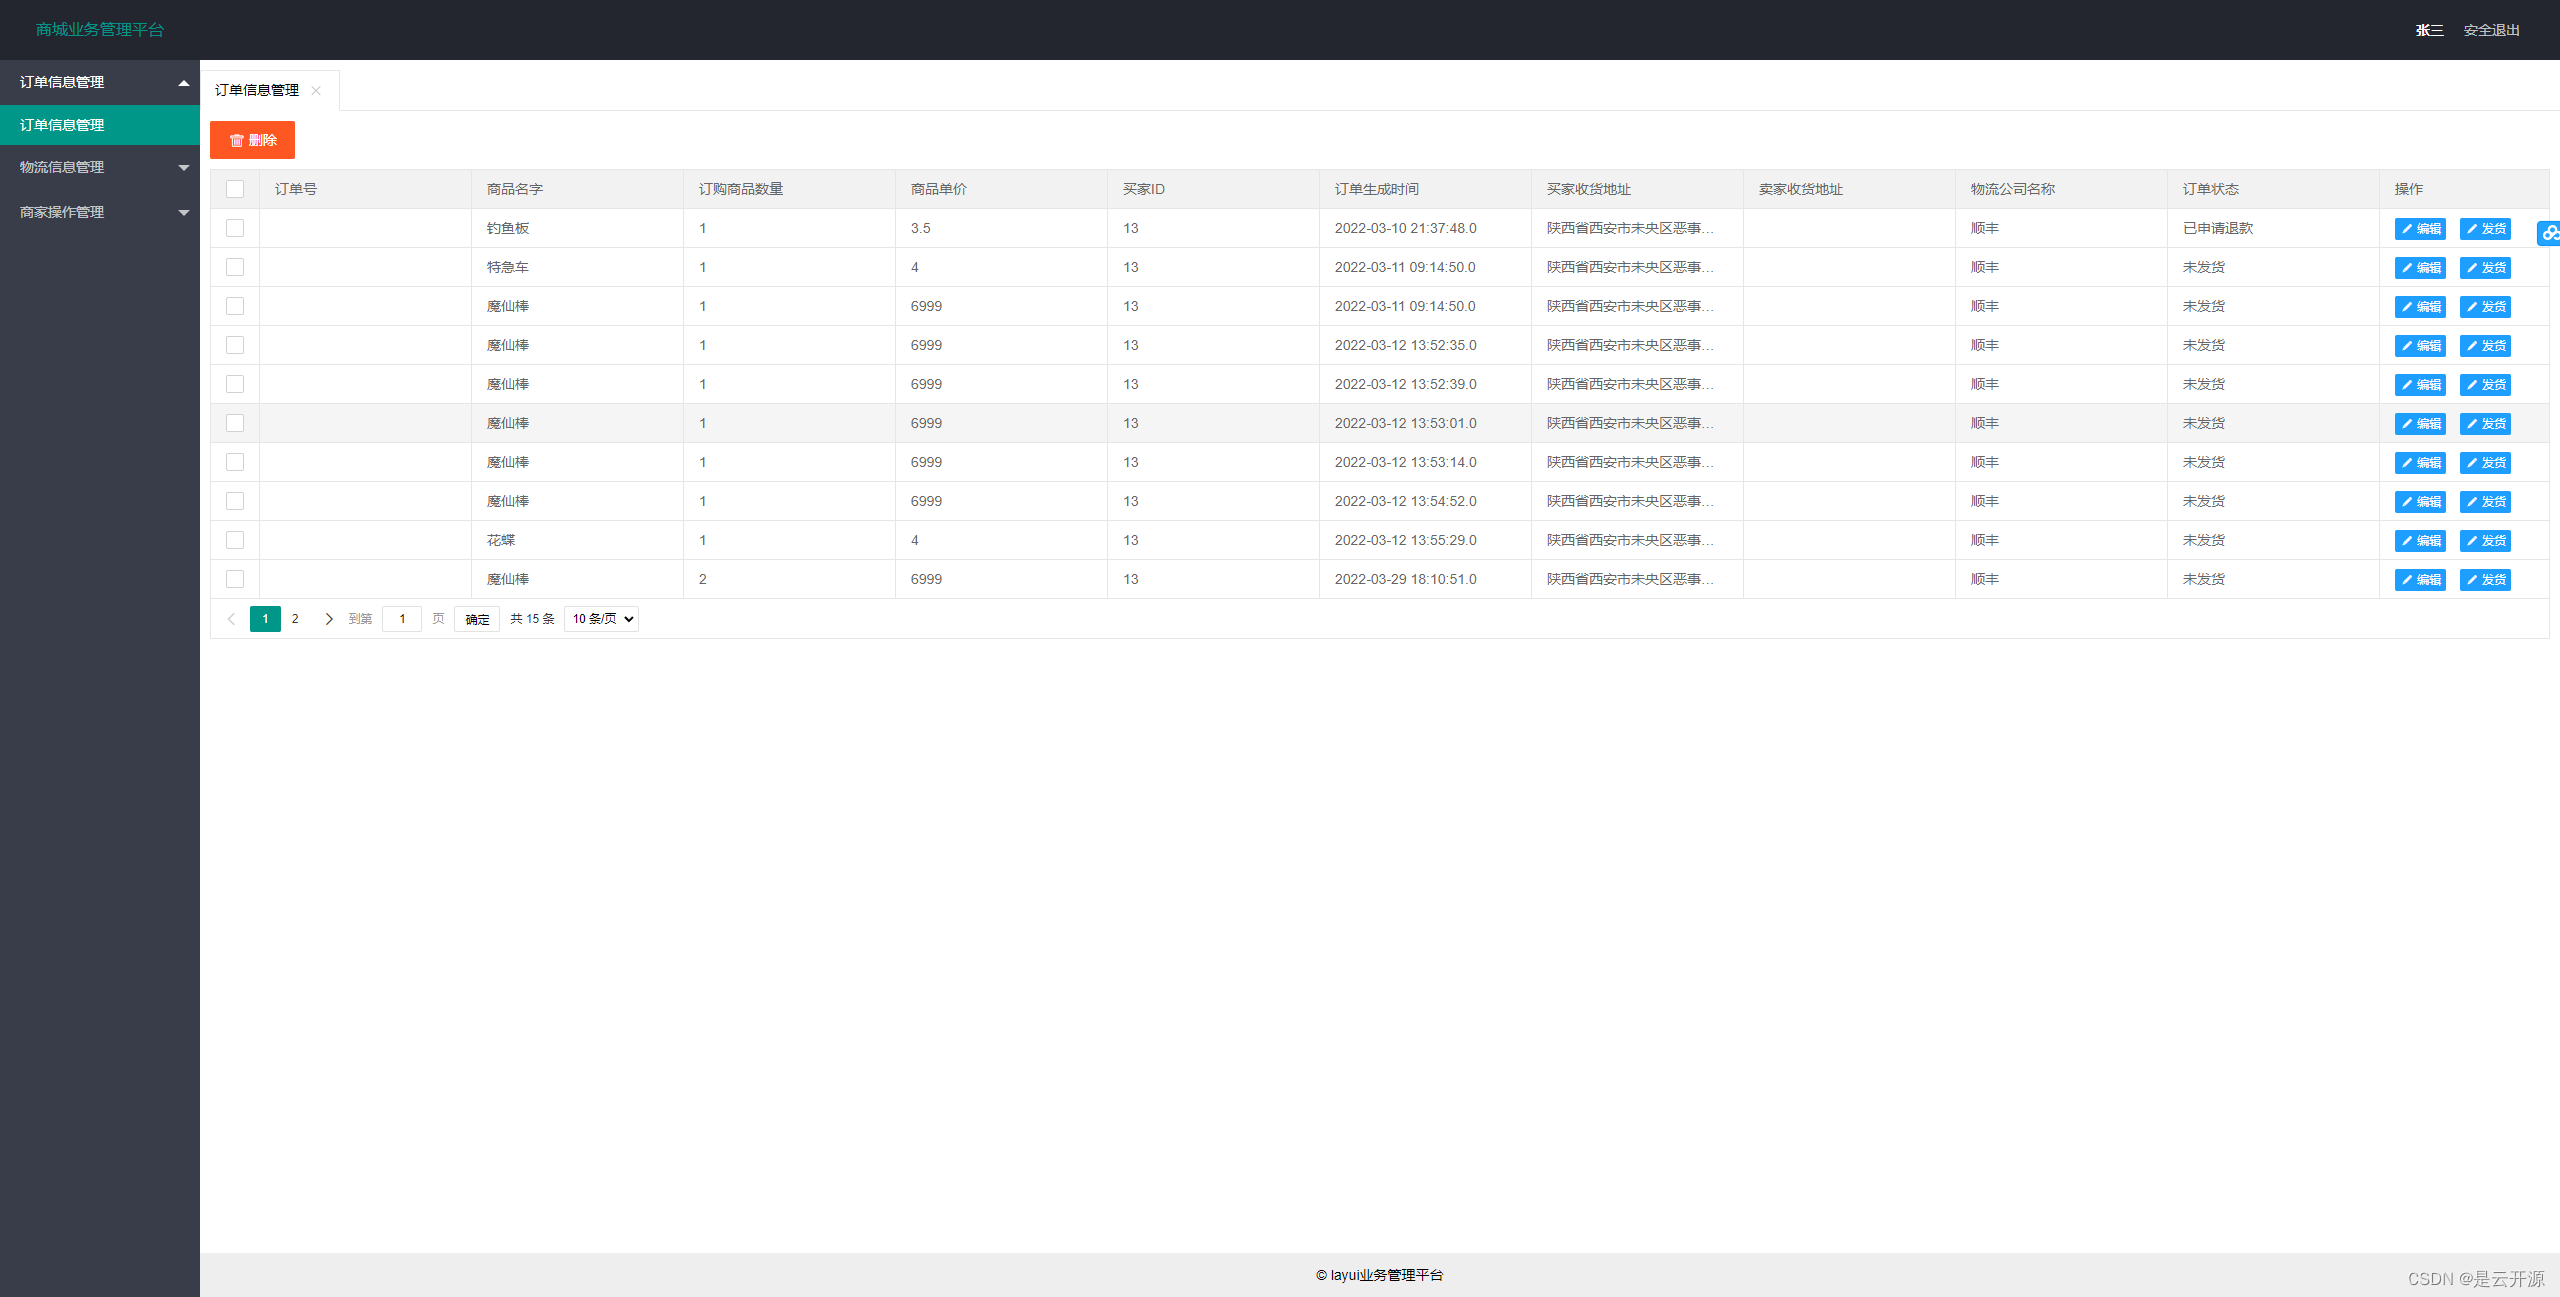Switch to the 订单信息管理 page tab
This screenshot has height=1297, width=2560.
coord(257,90)
